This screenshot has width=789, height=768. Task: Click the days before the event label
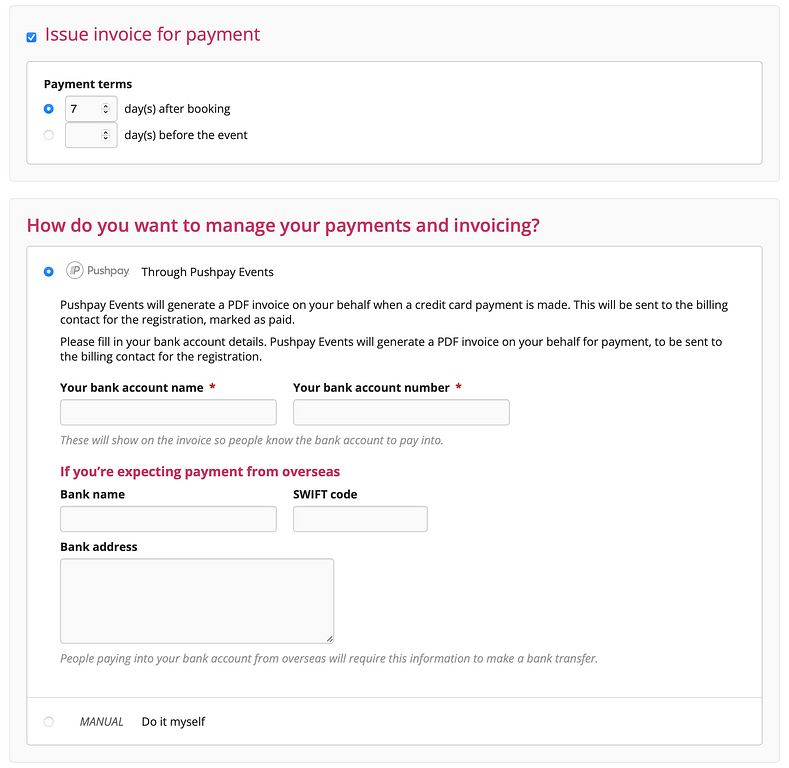(x=186, y=135)
